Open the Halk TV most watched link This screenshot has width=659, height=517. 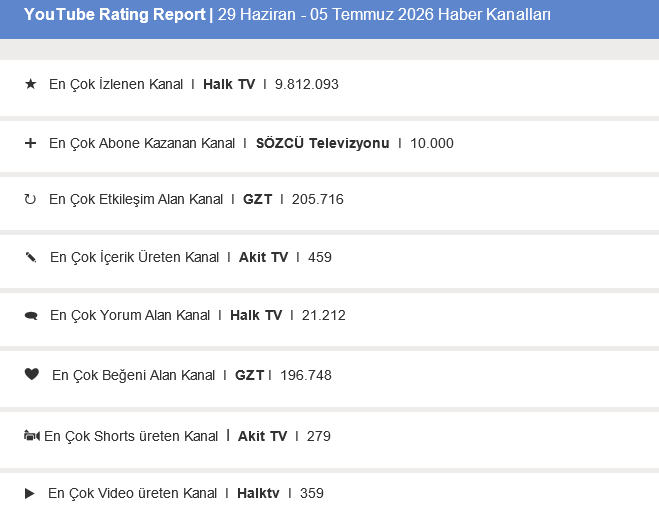[x=229, y=84]
